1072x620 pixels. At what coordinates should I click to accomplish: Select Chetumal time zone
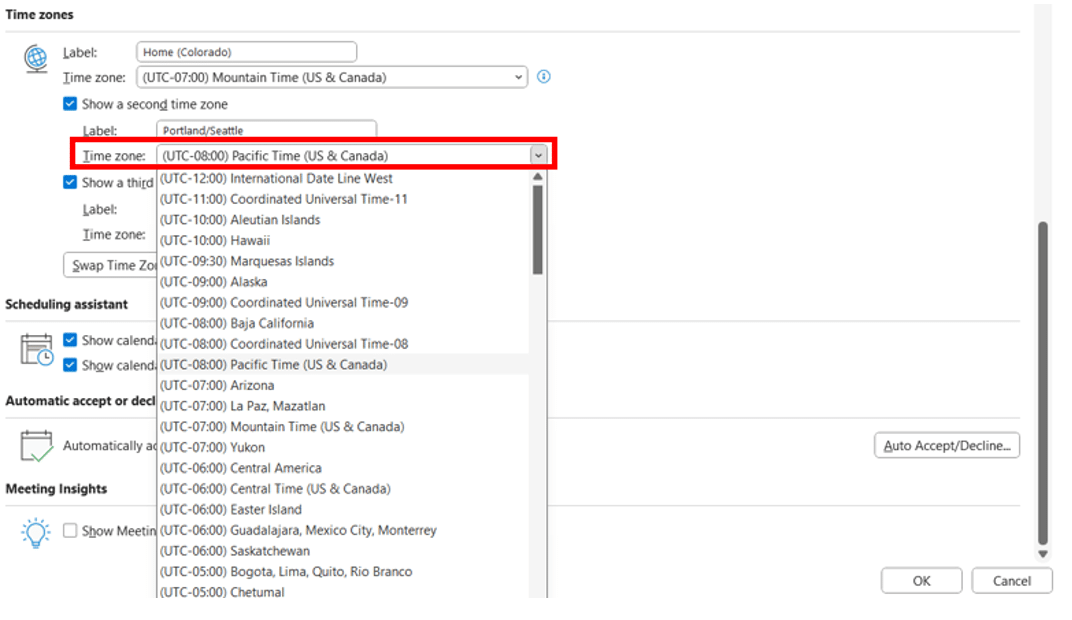click(x=343, y=591)
